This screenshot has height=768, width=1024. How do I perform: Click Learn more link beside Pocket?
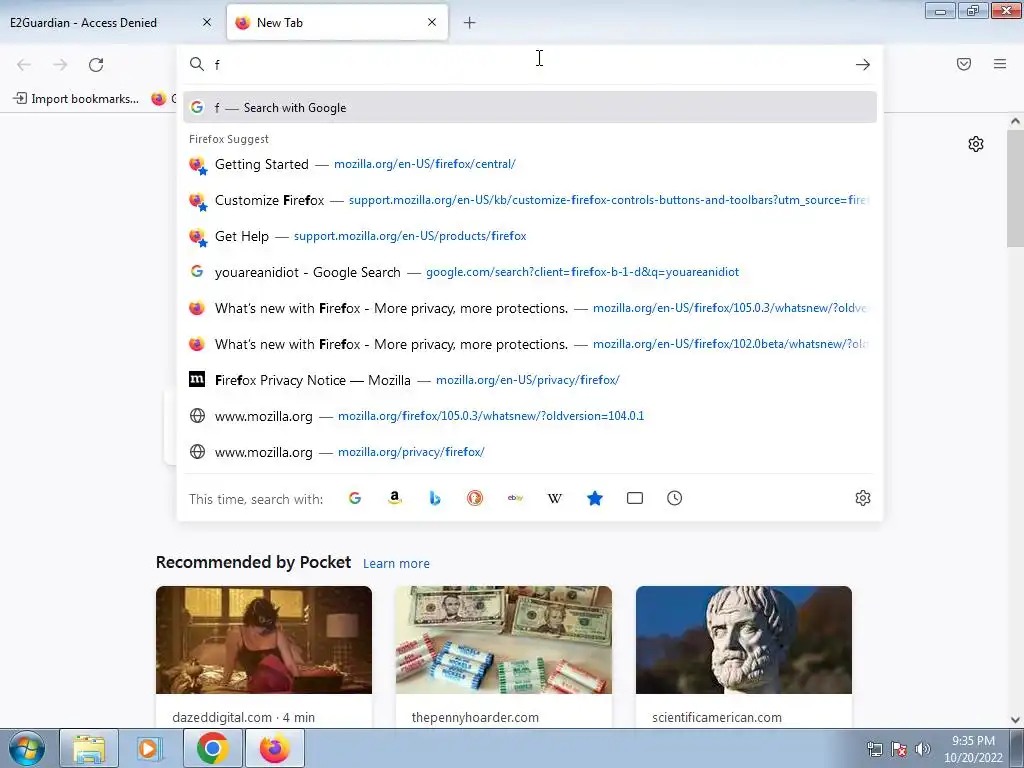[396, 564]
